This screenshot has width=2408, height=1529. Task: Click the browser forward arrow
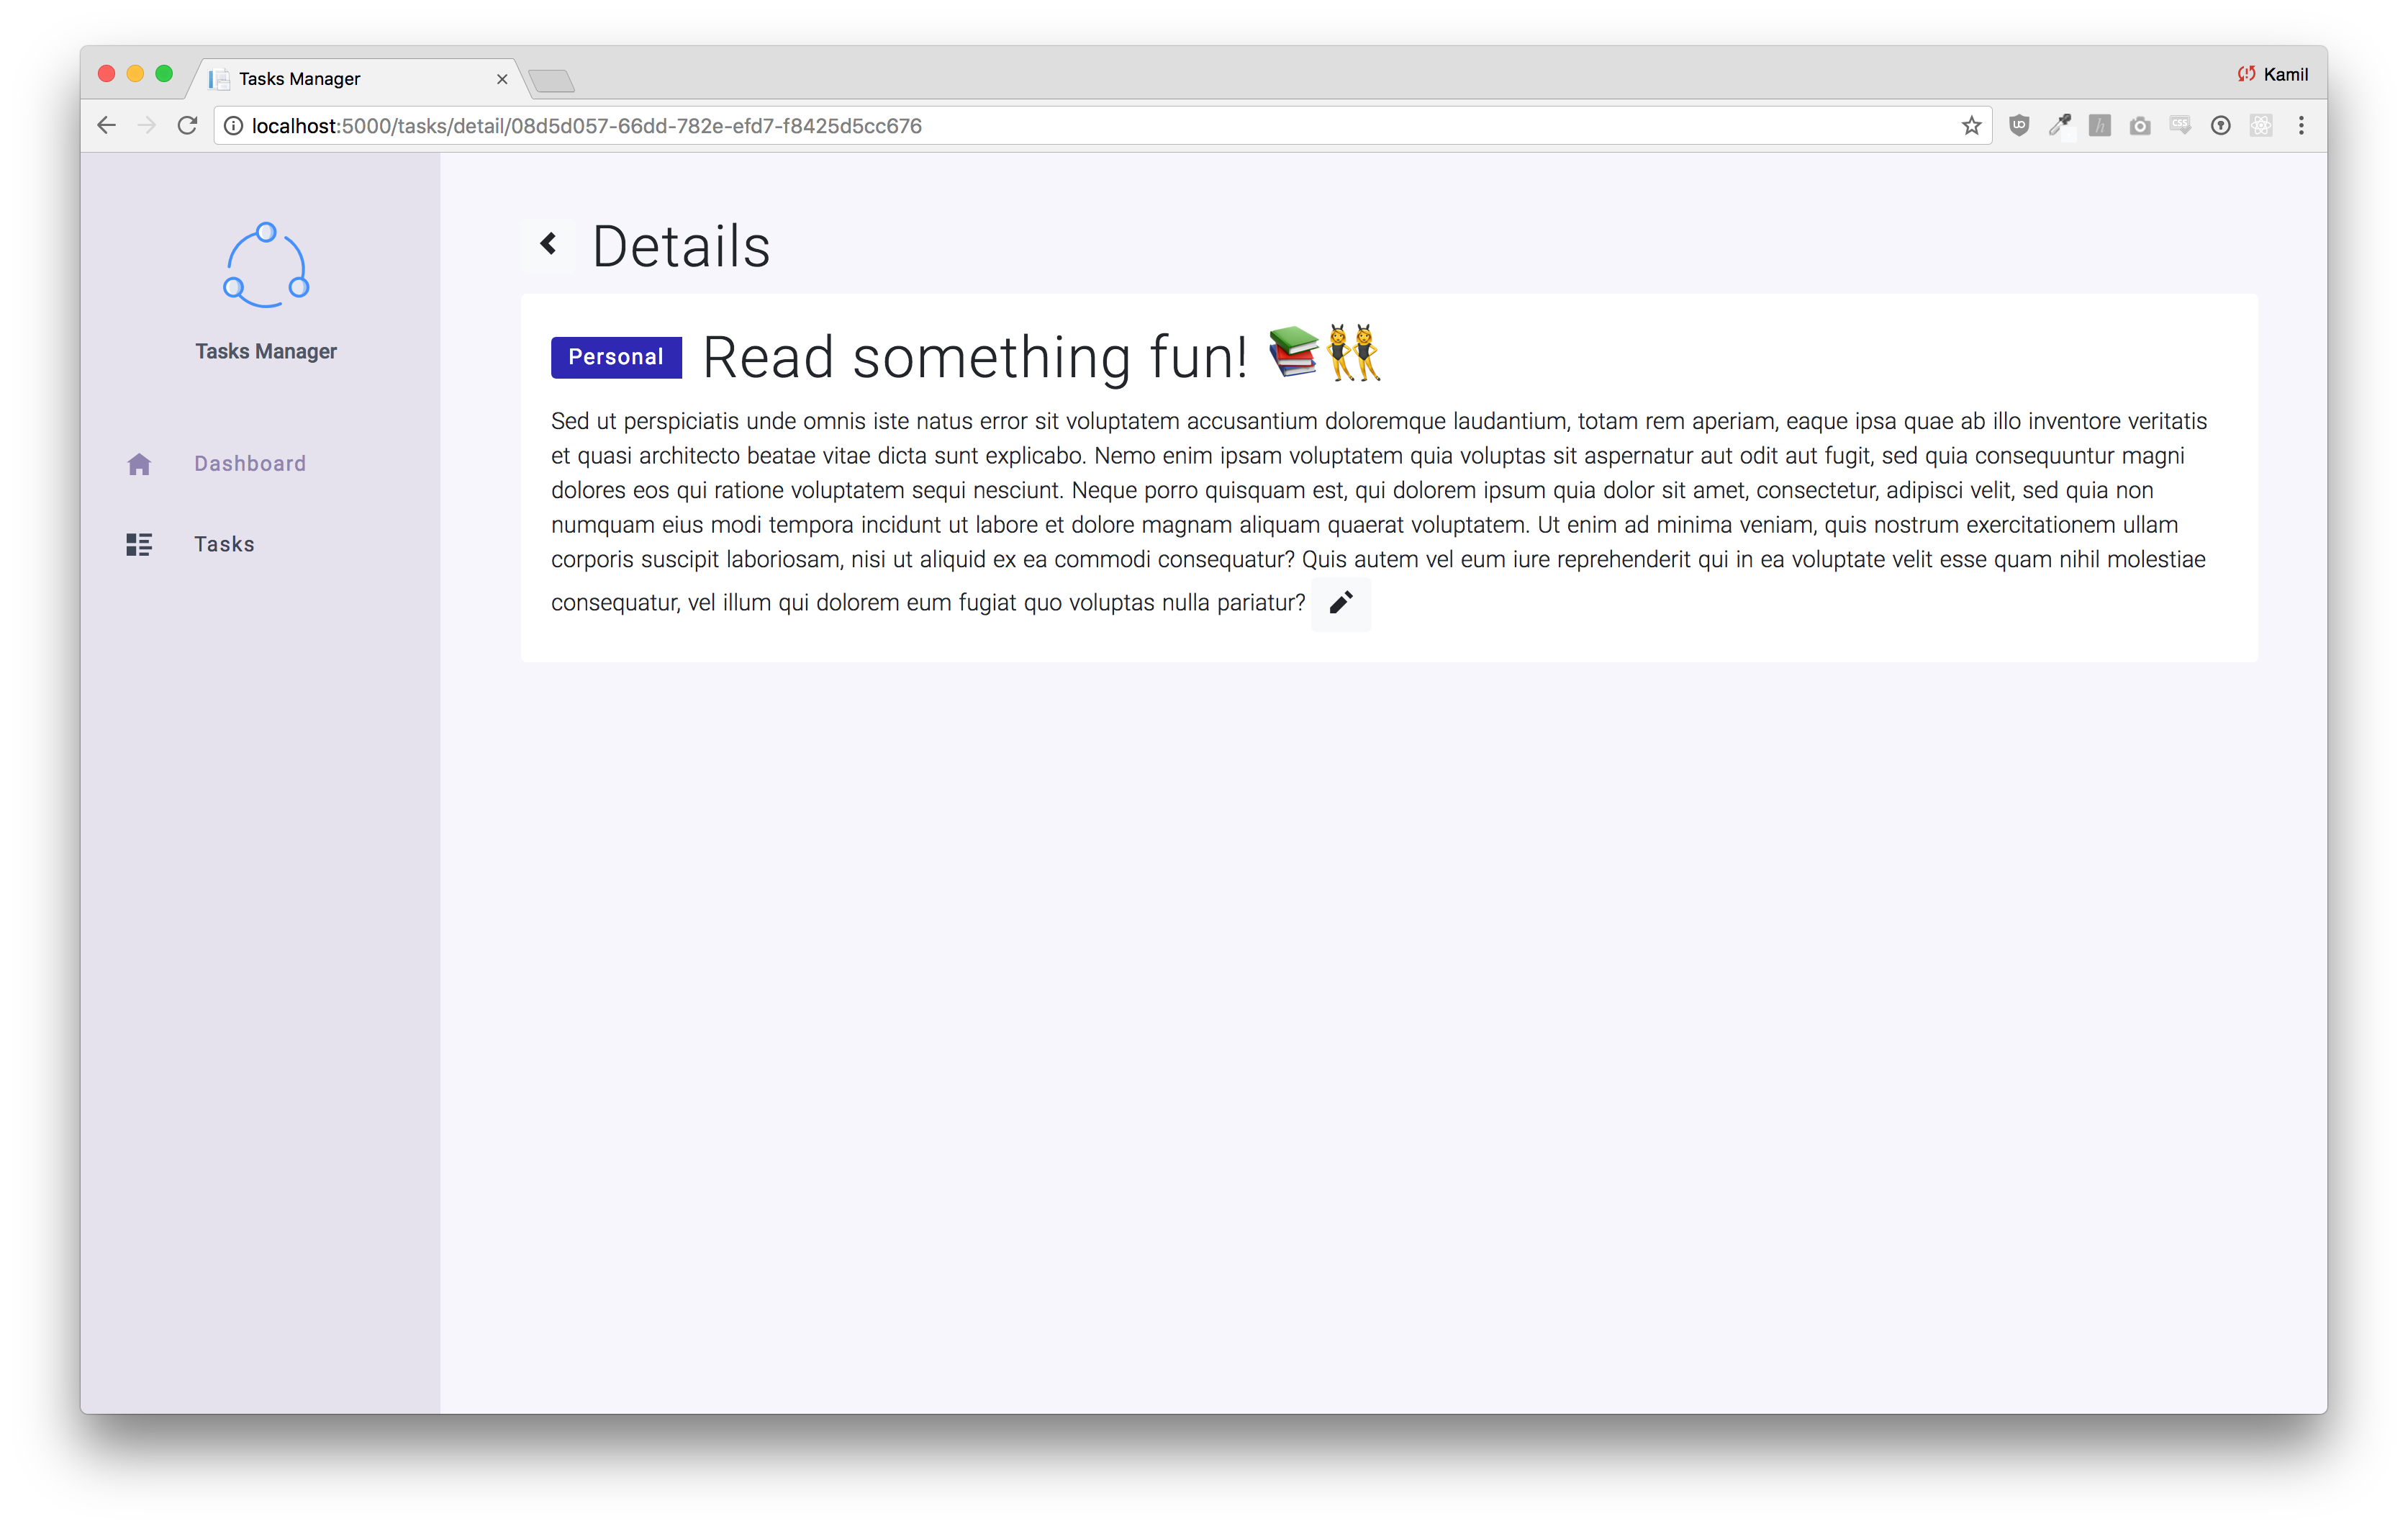(146, 126)
